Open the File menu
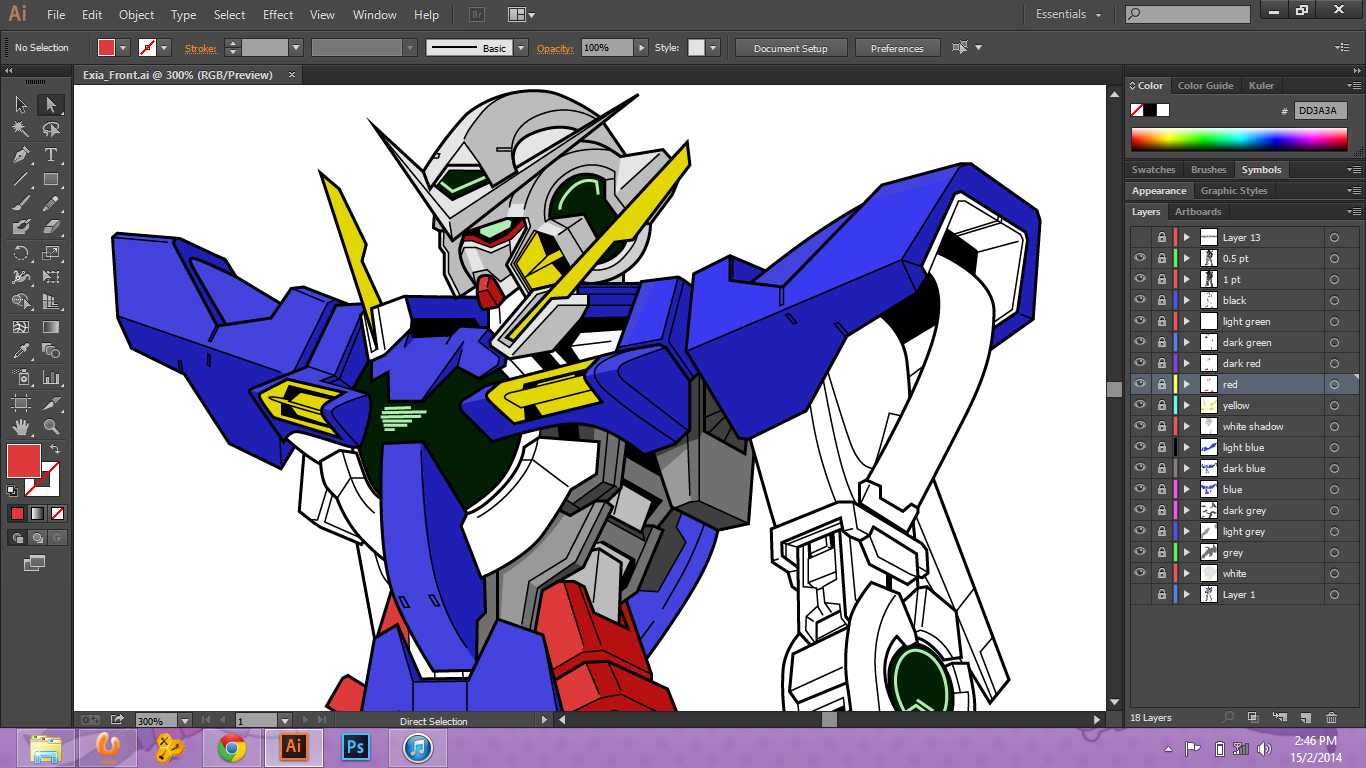The width and height of the screenshot is (1366, 768). tap(56, 15)
